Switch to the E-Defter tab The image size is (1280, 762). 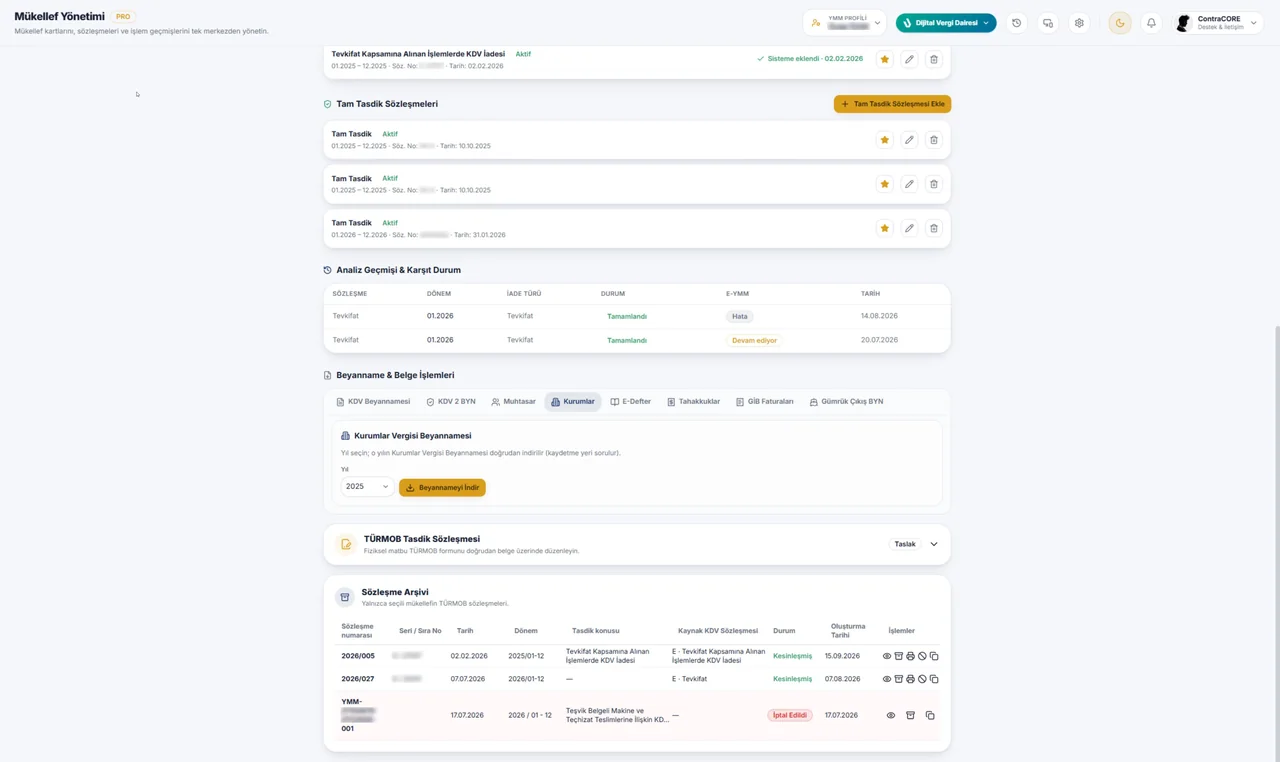coord(630,402)
